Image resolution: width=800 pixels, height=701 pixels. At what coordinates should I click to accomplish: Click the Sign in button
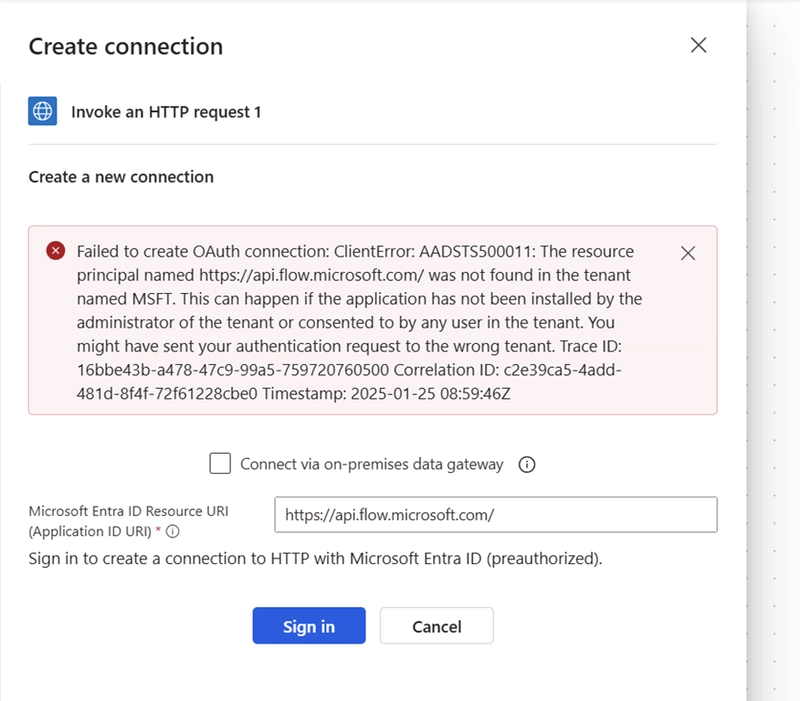click(x=309, y=625)
